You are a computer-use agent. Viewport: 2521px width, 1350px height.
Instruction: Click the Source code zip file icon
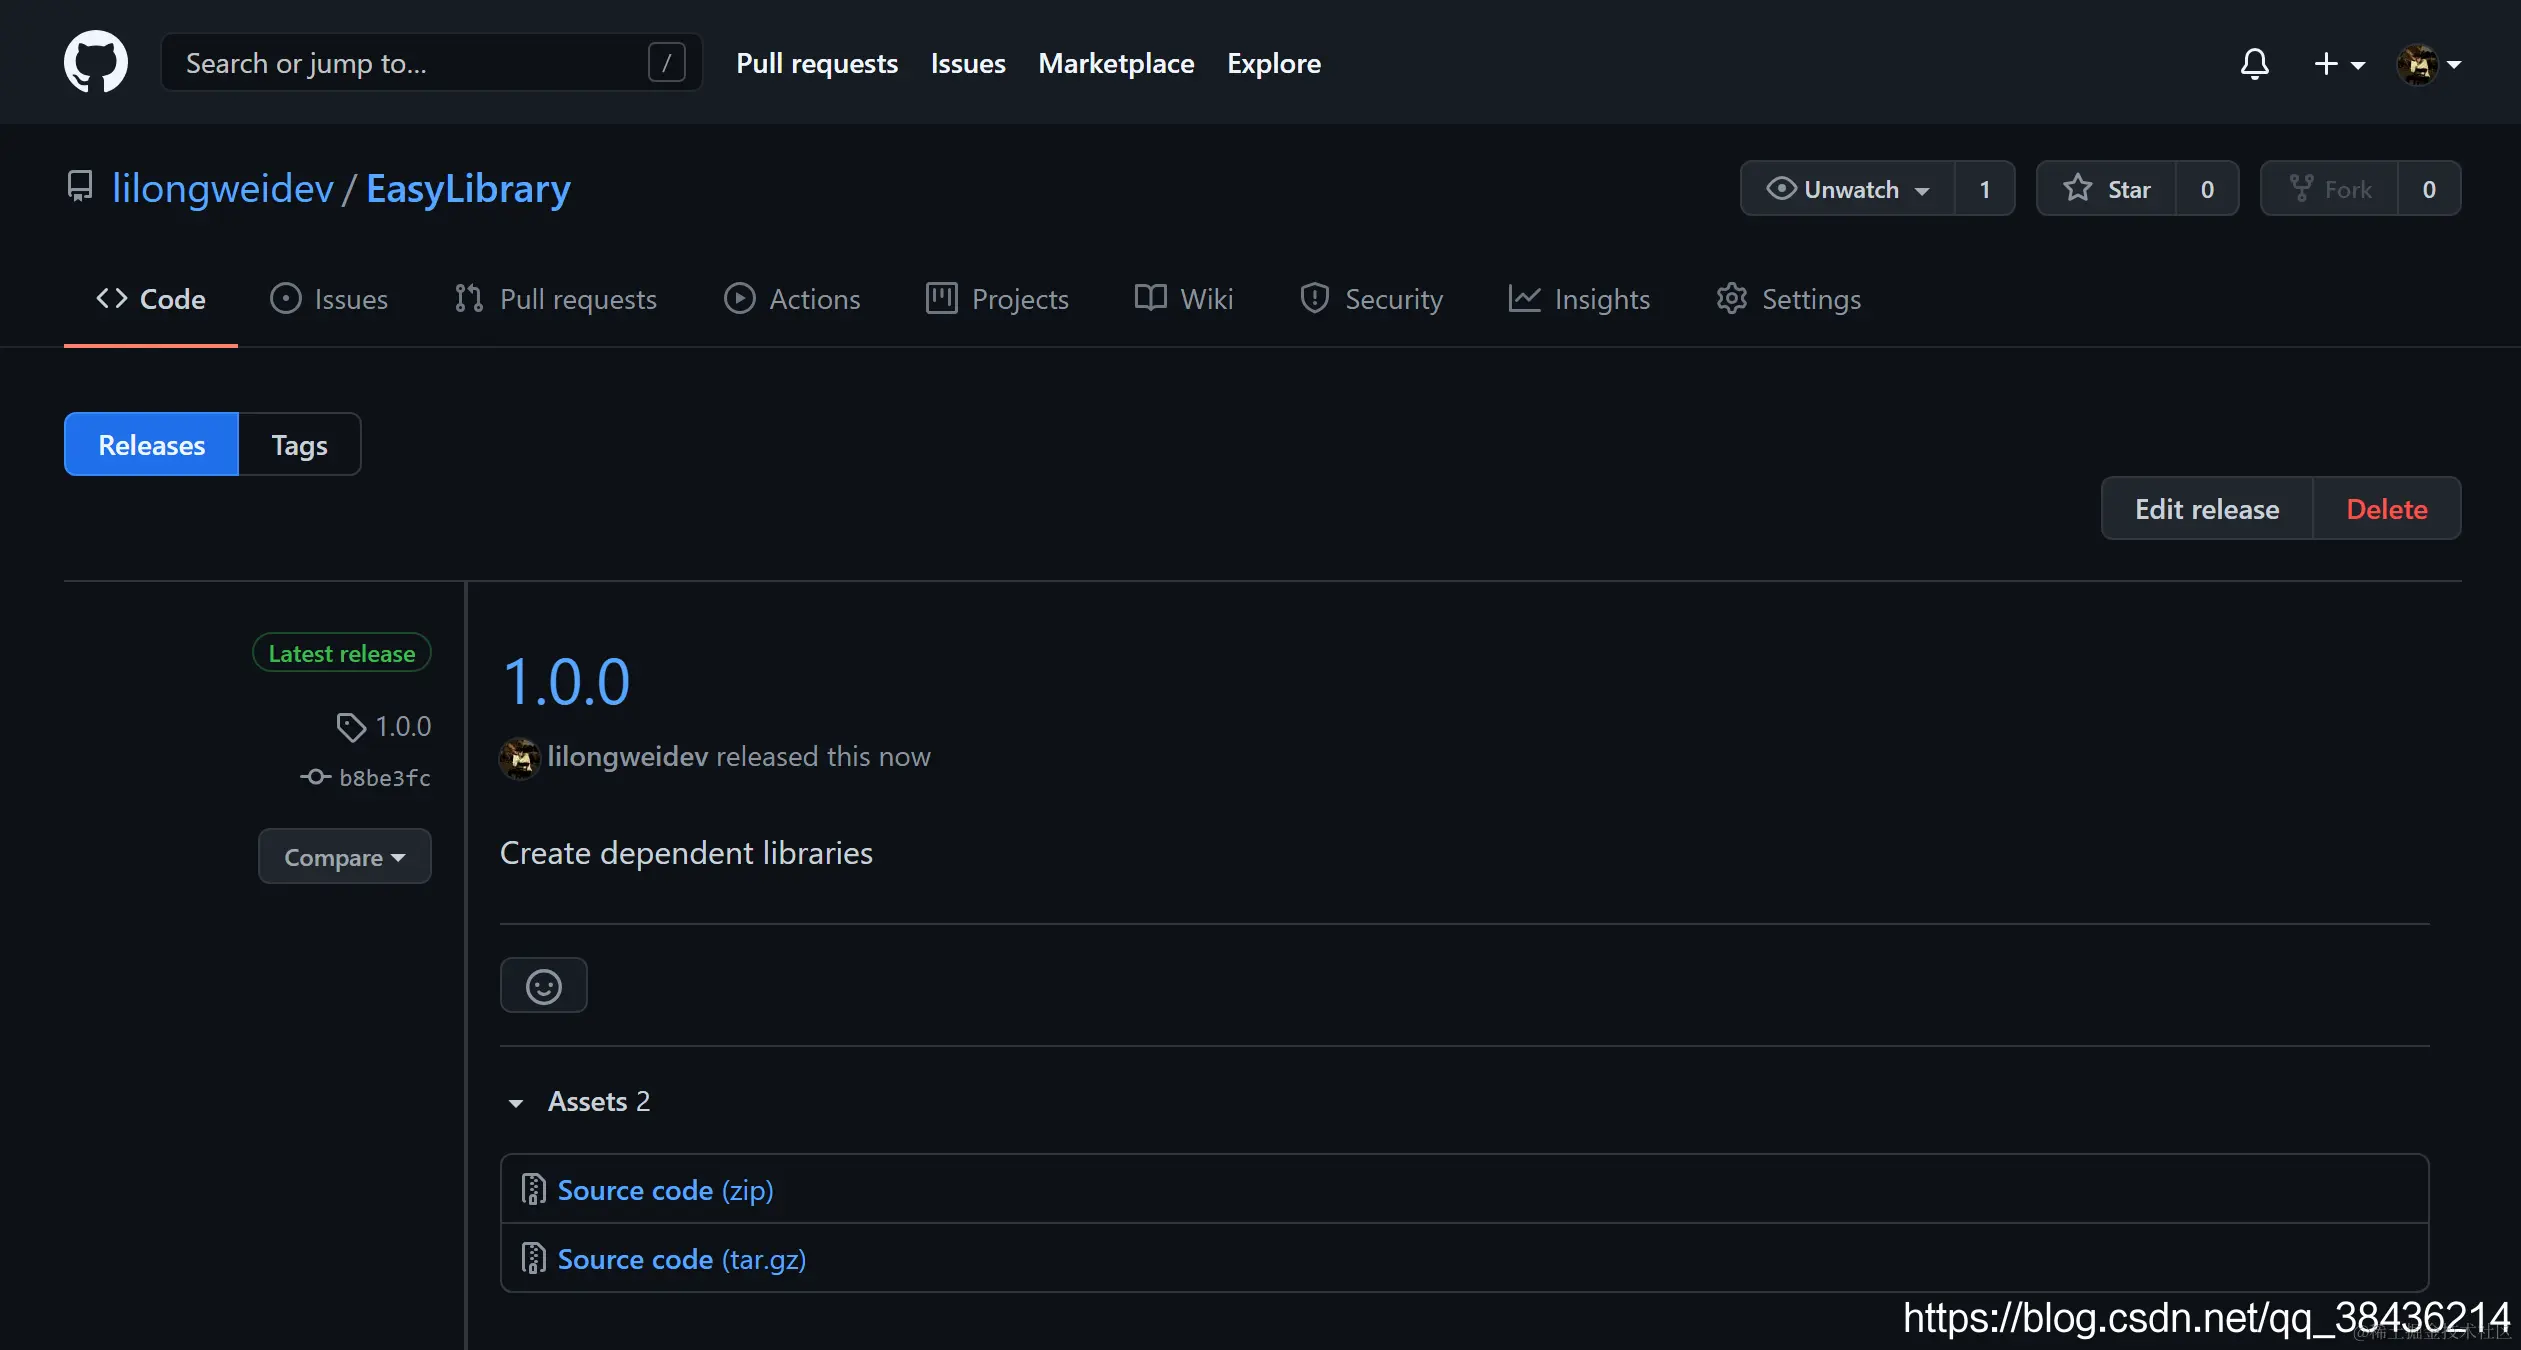tap(533, 1190)
